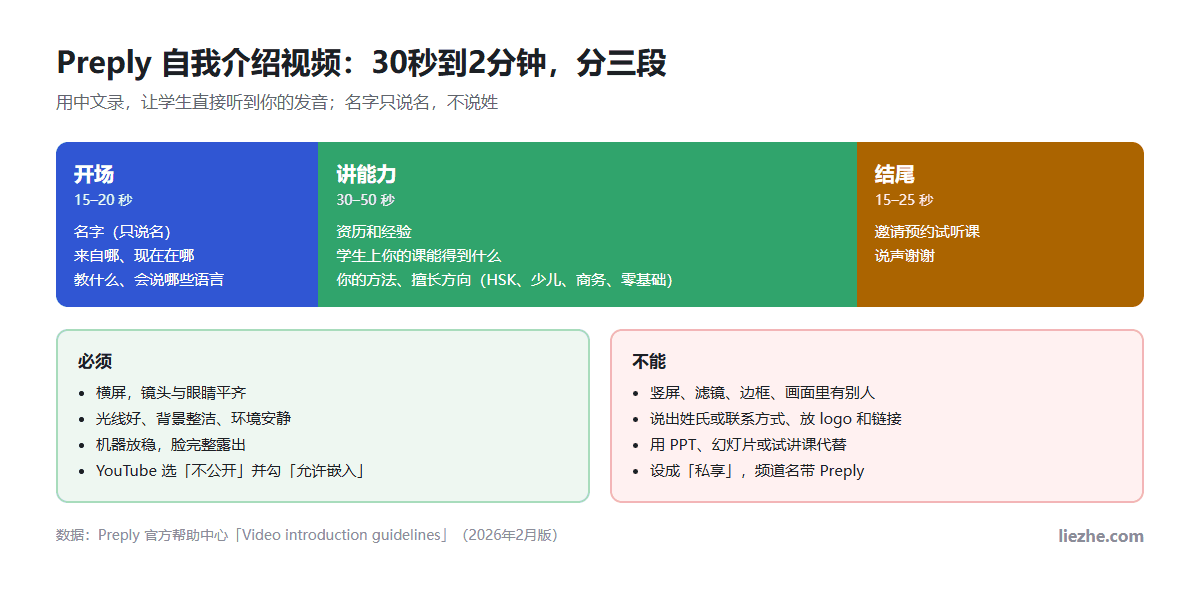Click the line "名字（只说名）"

pyautogui.click(x=122, y=231)
